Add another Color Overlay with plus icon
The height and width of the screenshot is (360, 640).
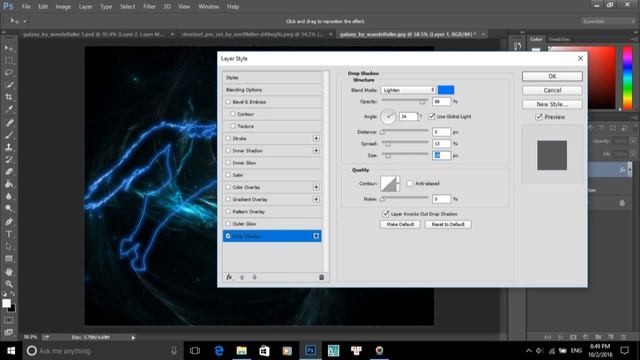tap(316, 187)
